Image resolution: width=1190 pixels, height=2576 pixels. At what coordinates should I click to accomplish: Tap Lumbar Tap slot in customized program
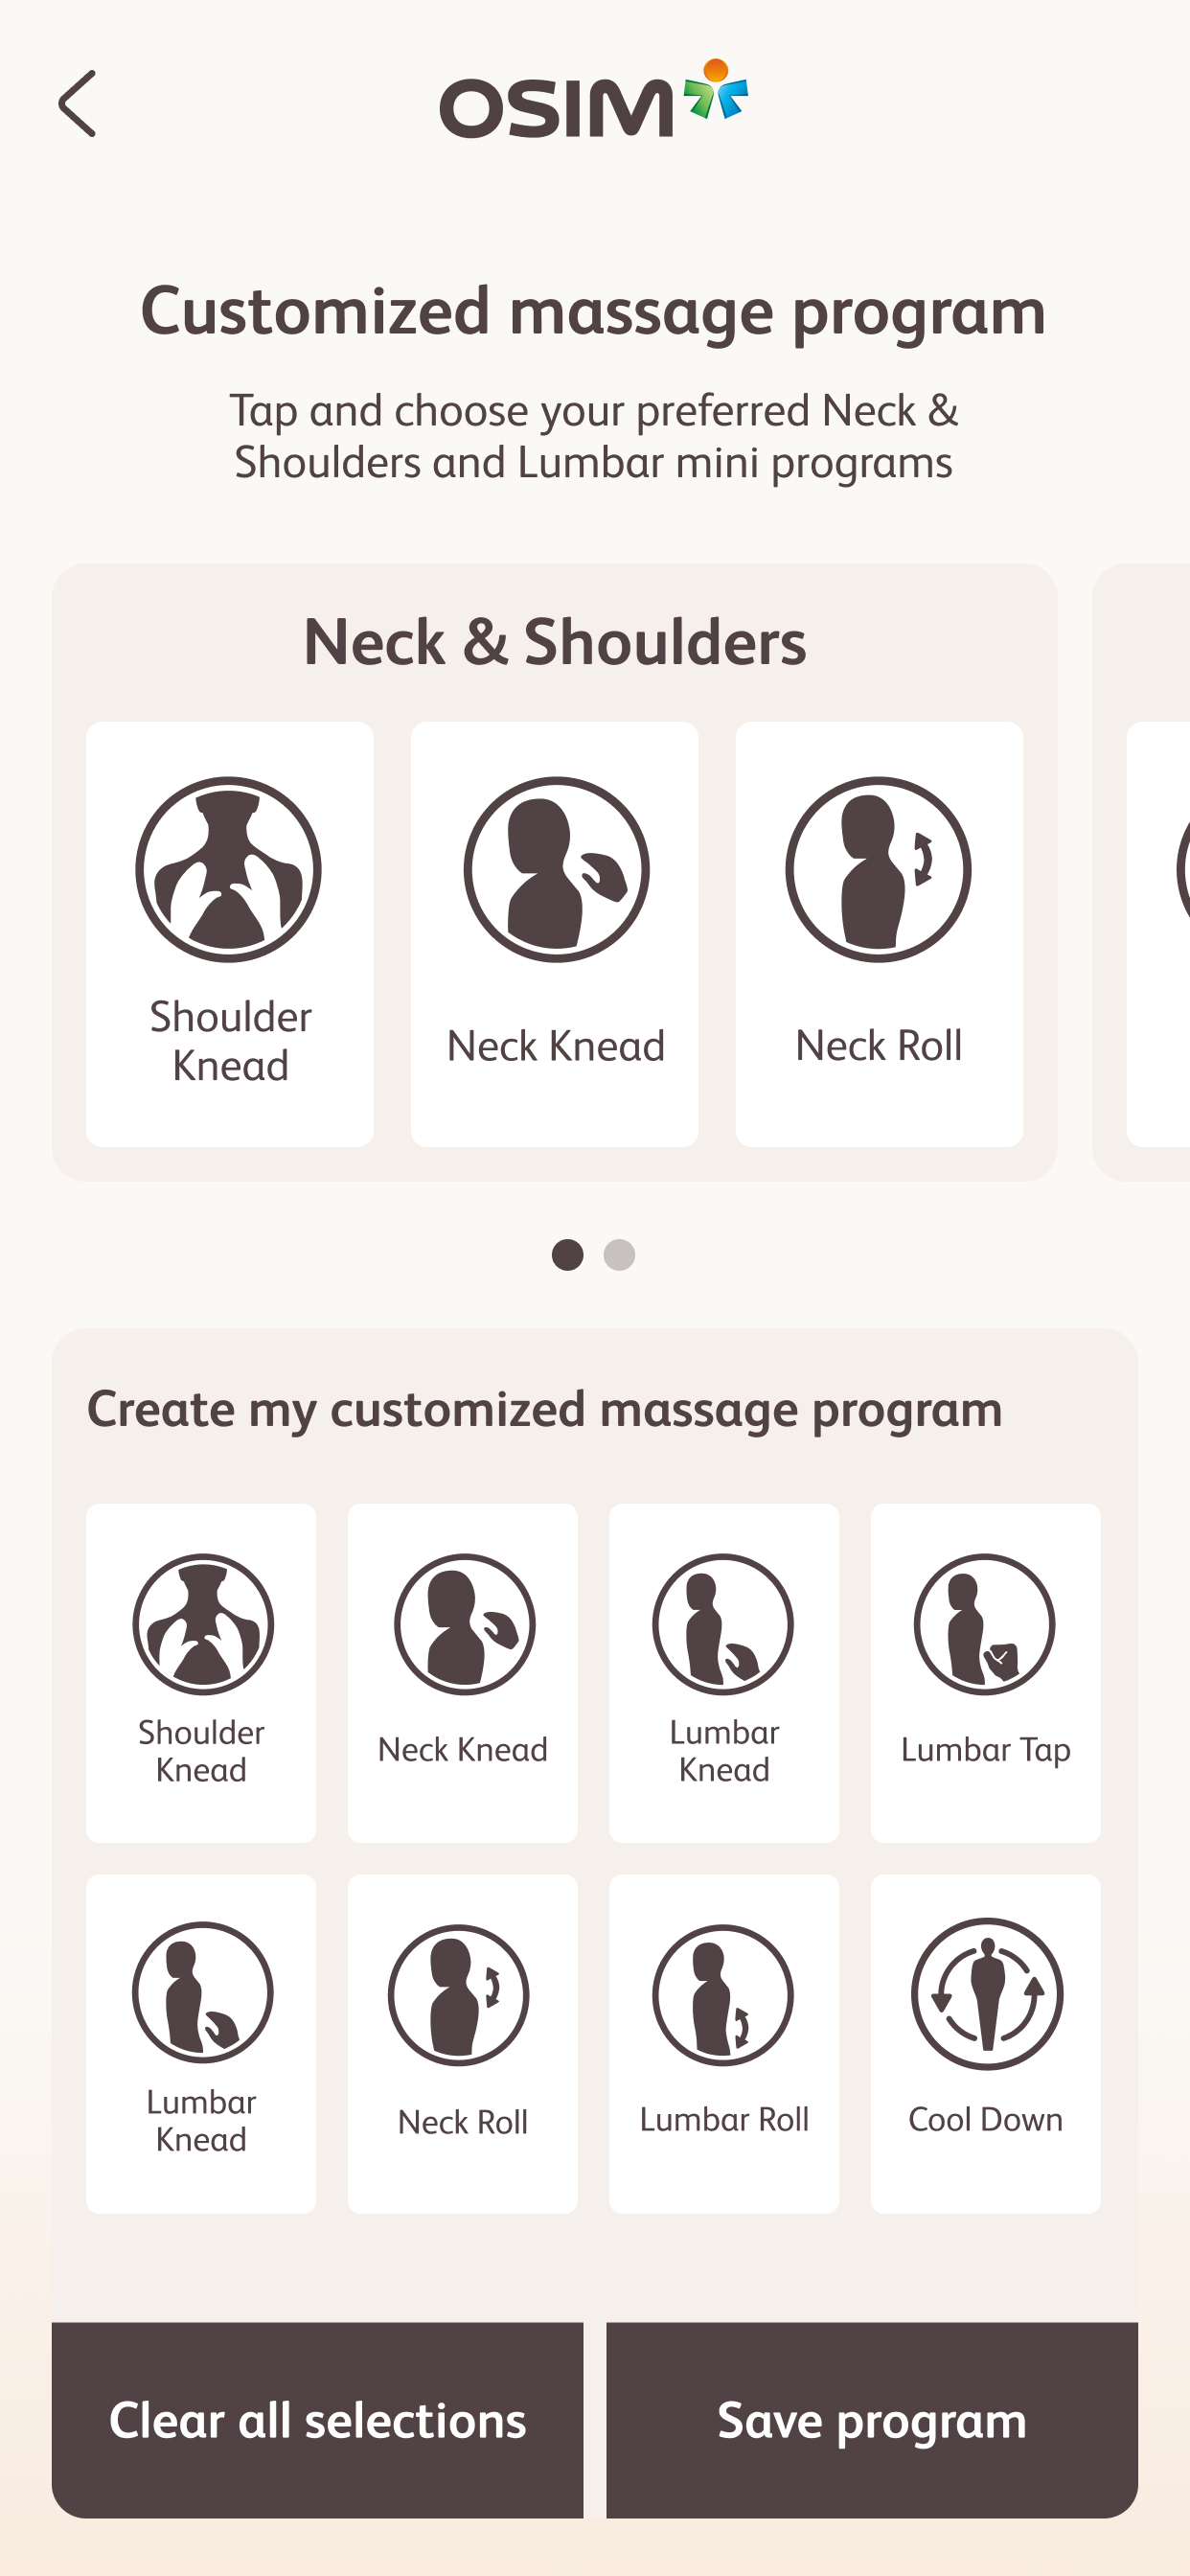click(986, 1673)
